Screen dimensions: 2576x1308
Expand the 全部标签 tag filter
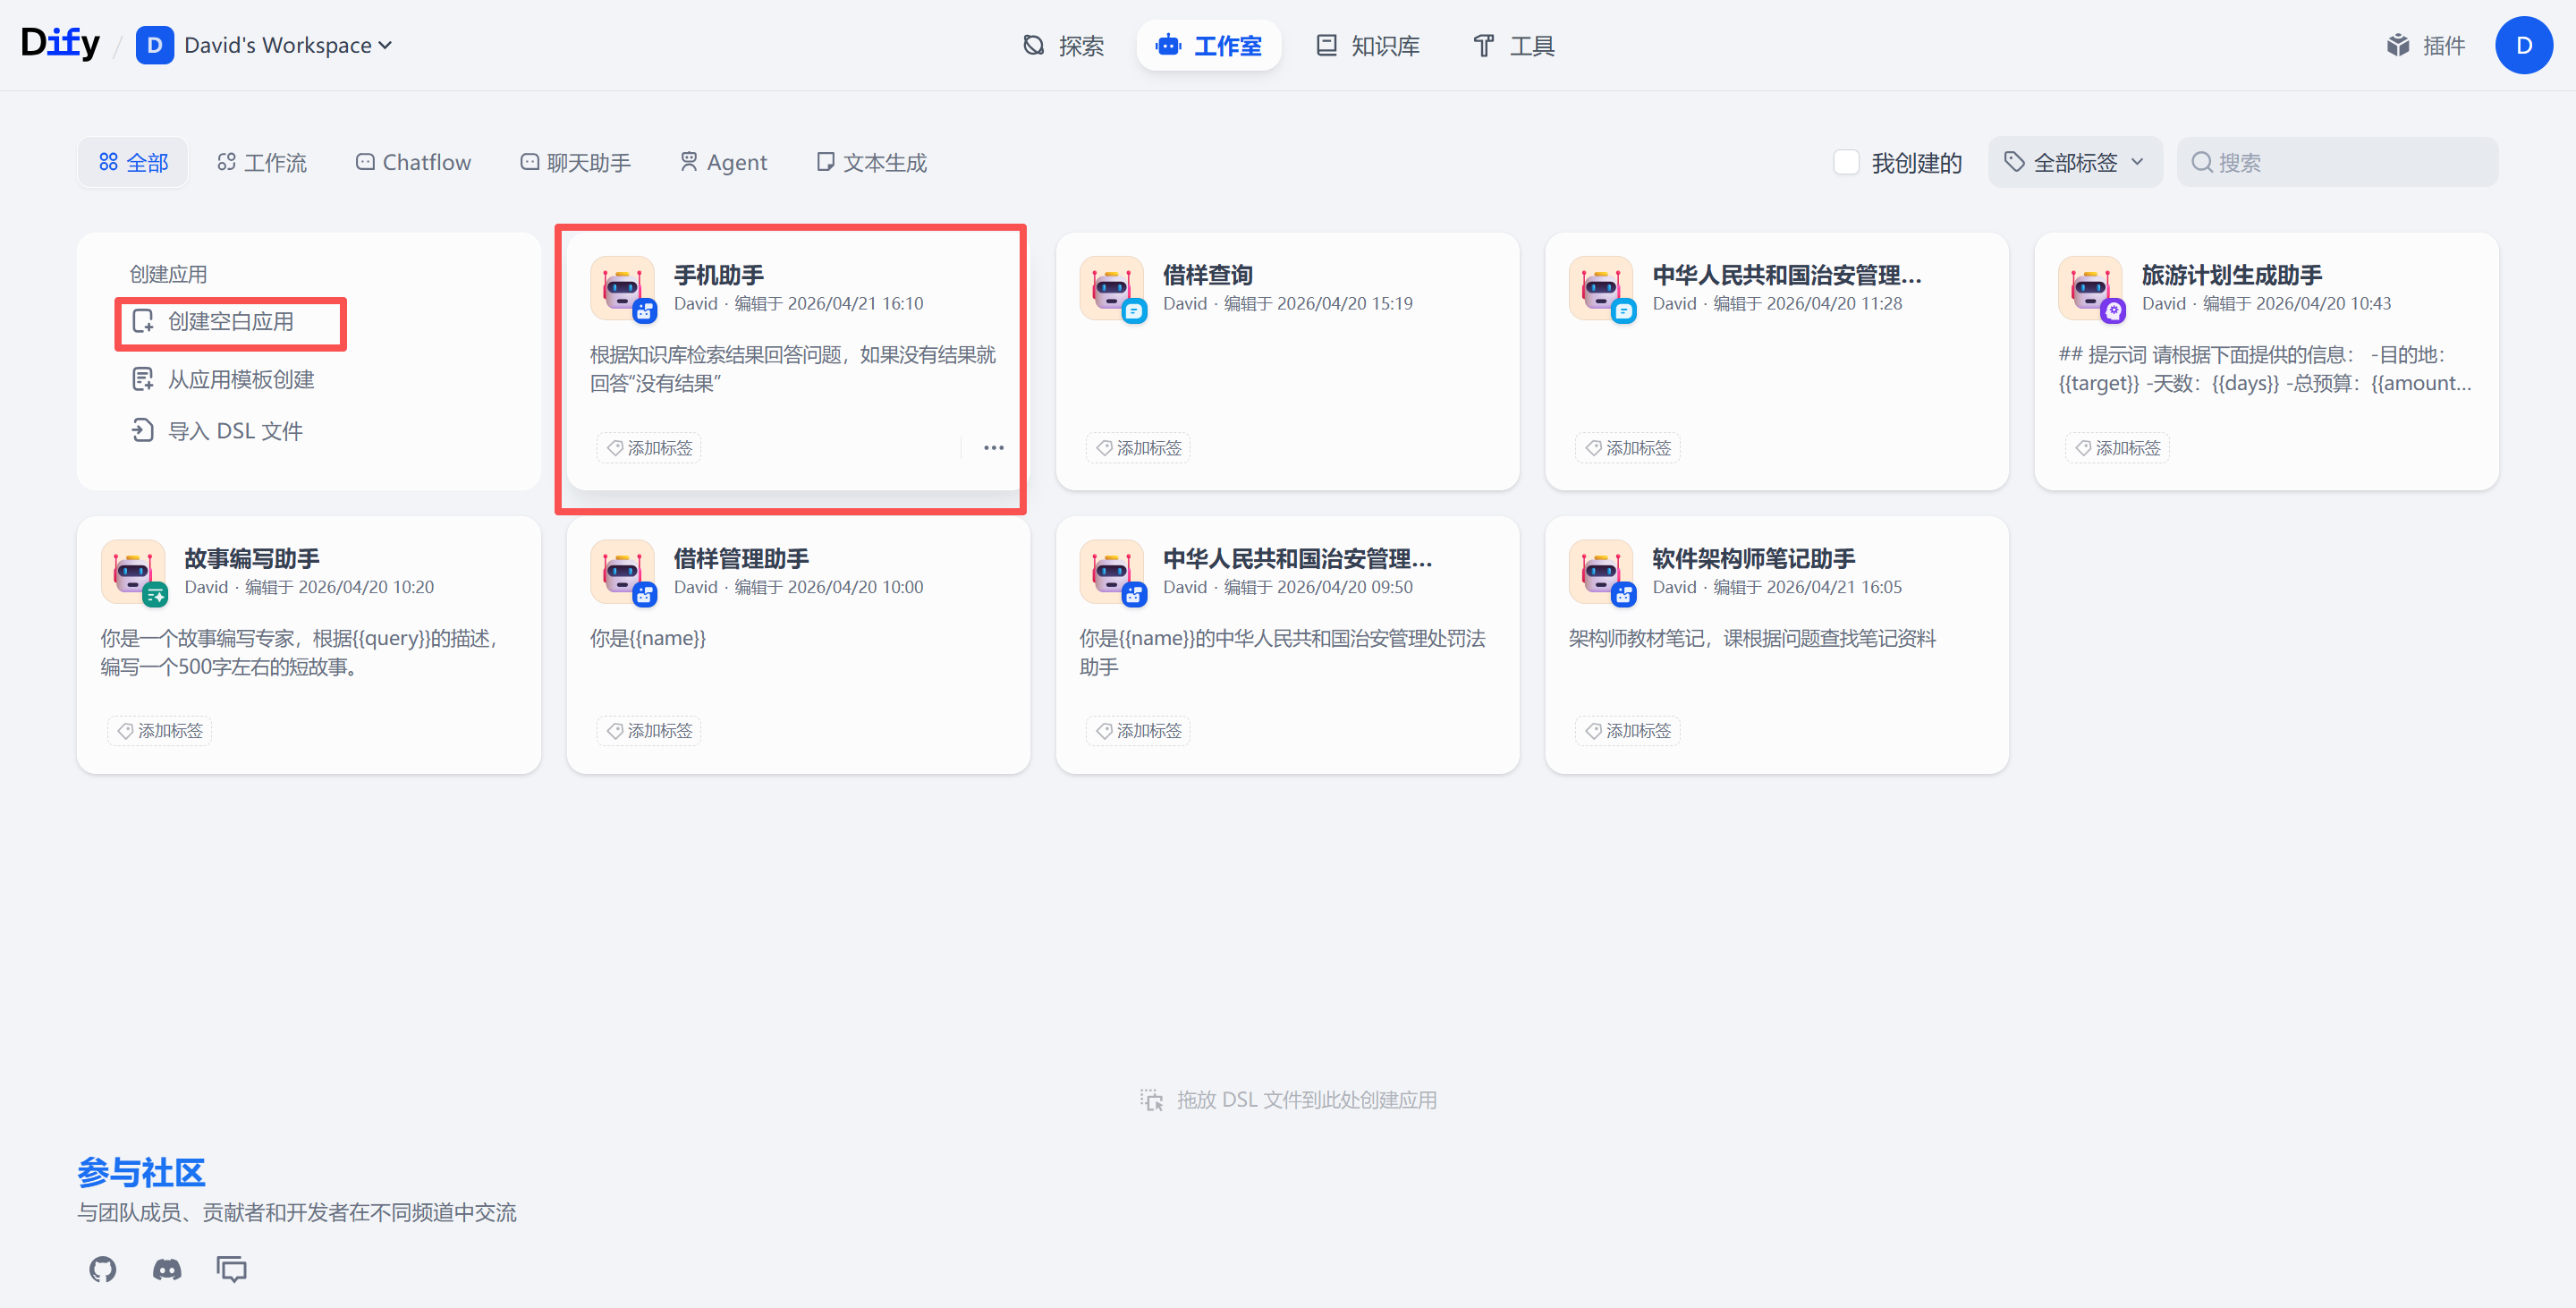pyautogui.click(x=2075, y=162)
